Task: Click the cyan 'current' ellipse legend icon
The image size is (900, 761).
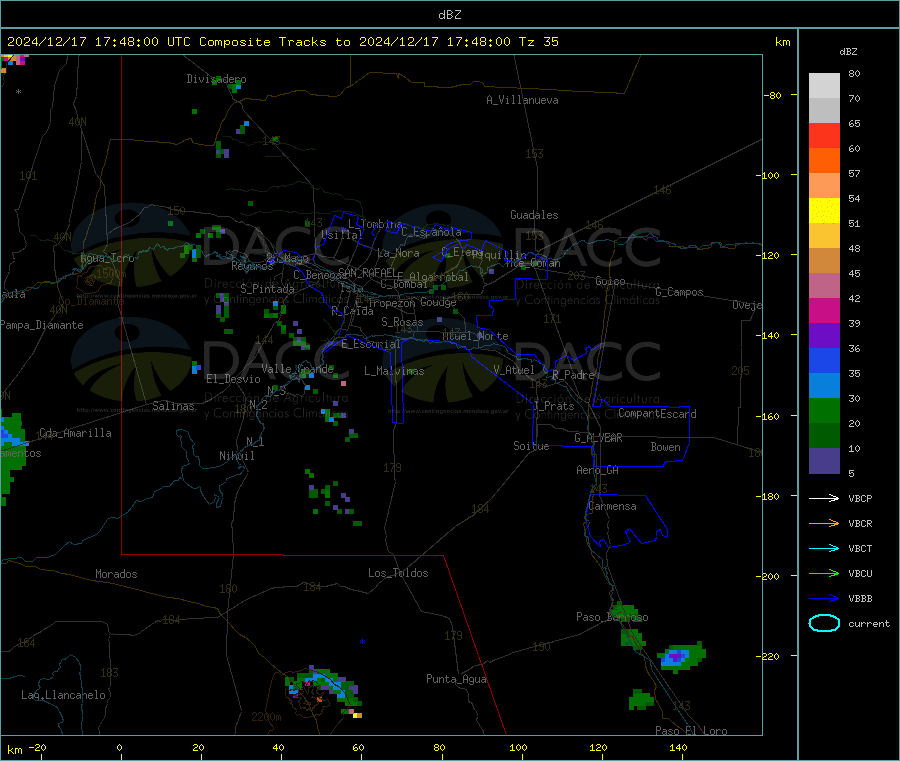Action: 824,623
